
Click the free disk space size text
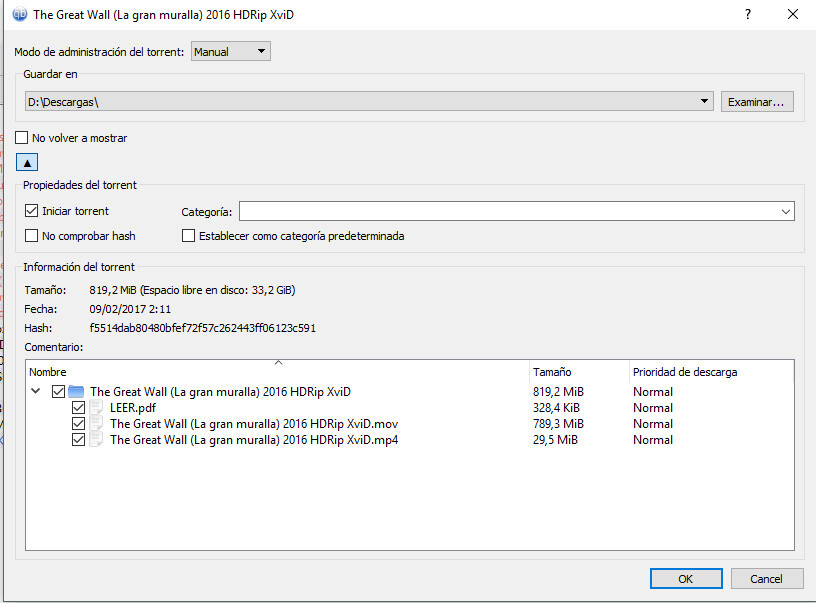(x=218, y=290)
